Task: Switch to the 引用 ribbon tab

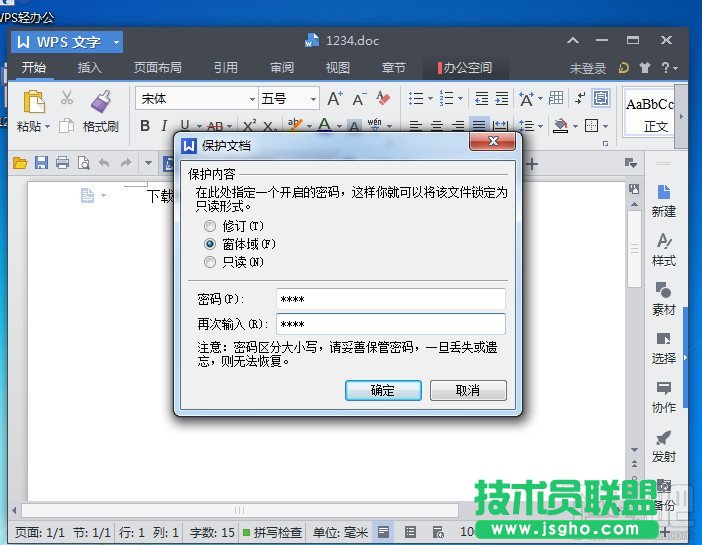Action: coord(226,68)
